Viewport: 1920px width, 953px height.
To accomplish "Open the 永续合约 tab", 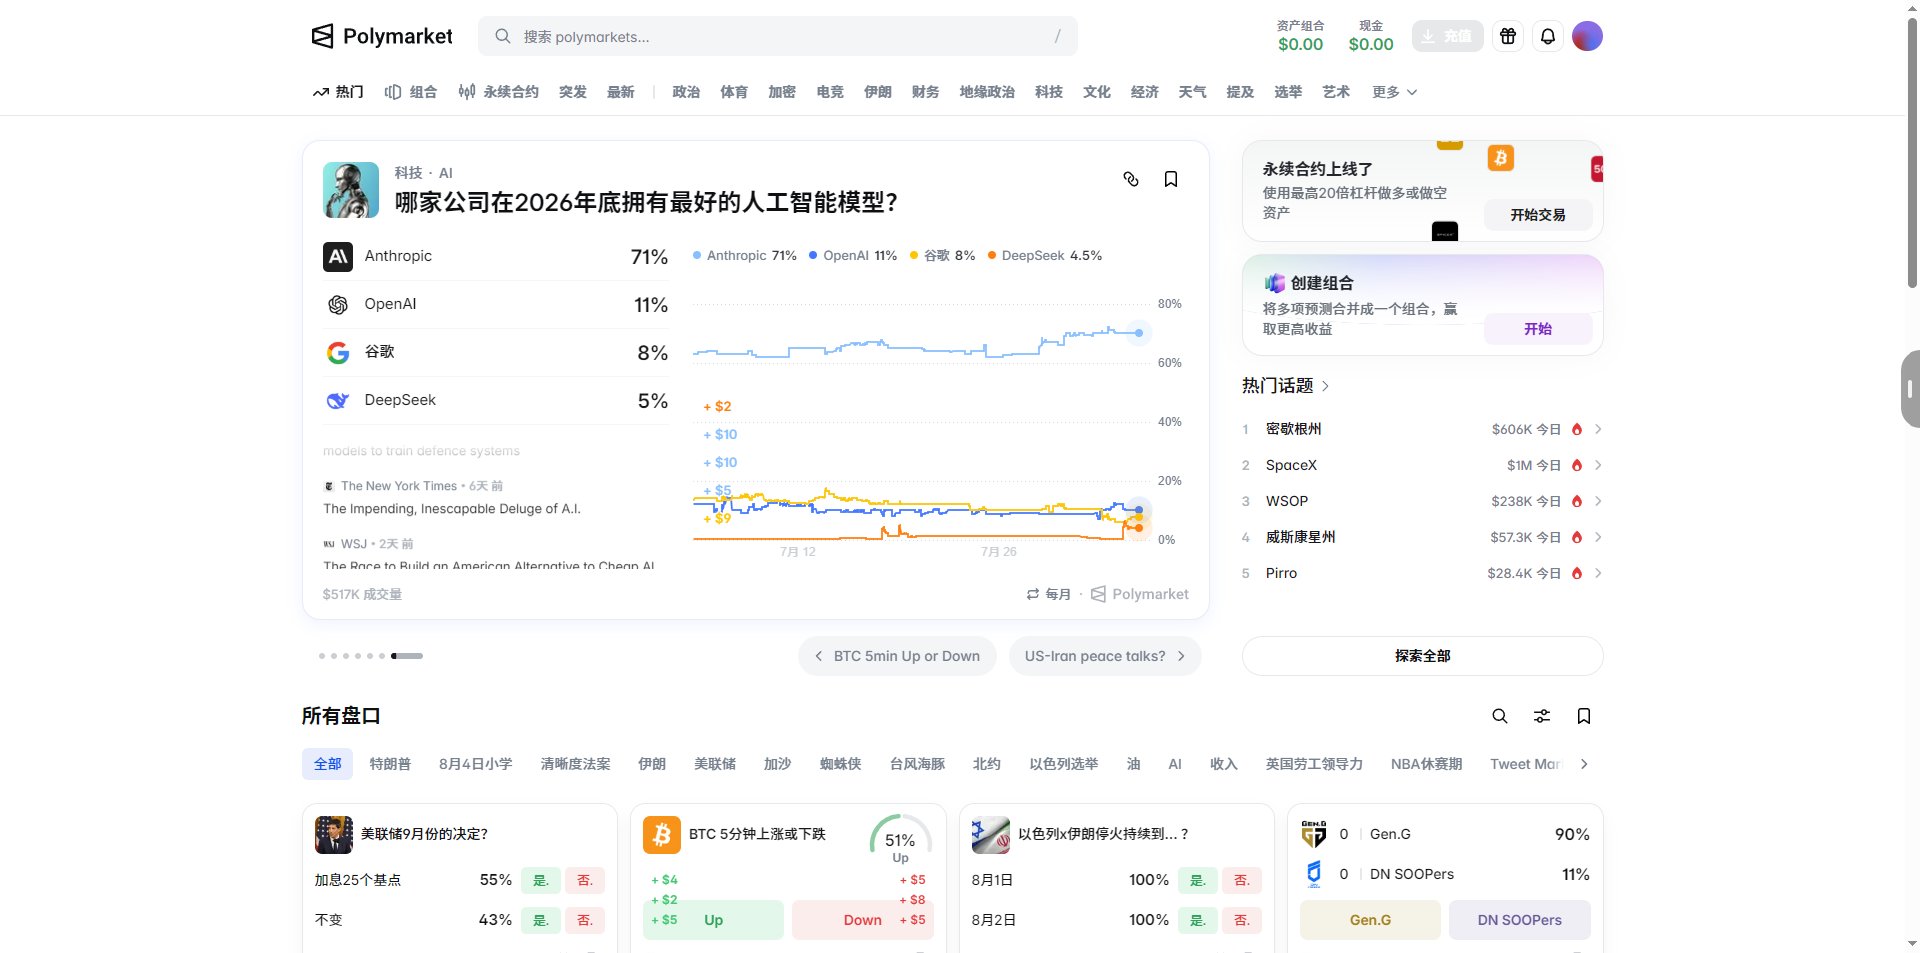I will (499, 92).
